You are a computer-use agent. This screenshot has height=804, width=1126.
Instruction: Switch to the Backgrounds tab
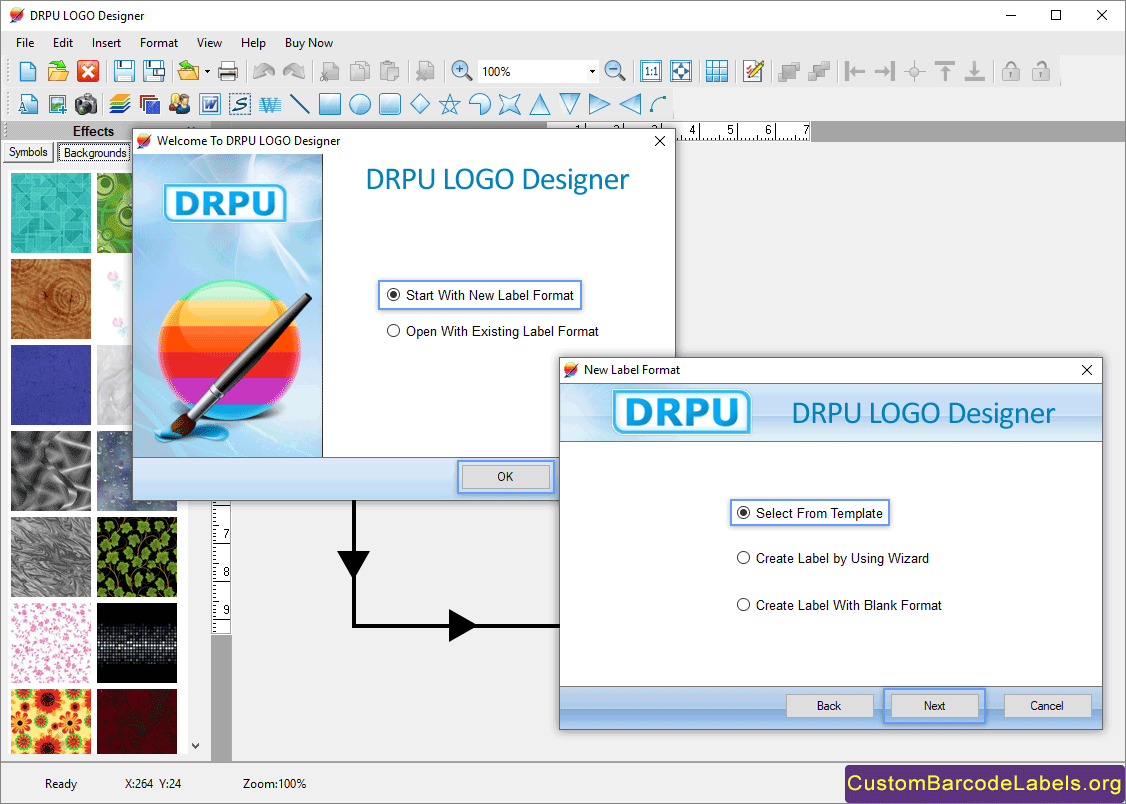pyautogui.click(x=94, y=153)
